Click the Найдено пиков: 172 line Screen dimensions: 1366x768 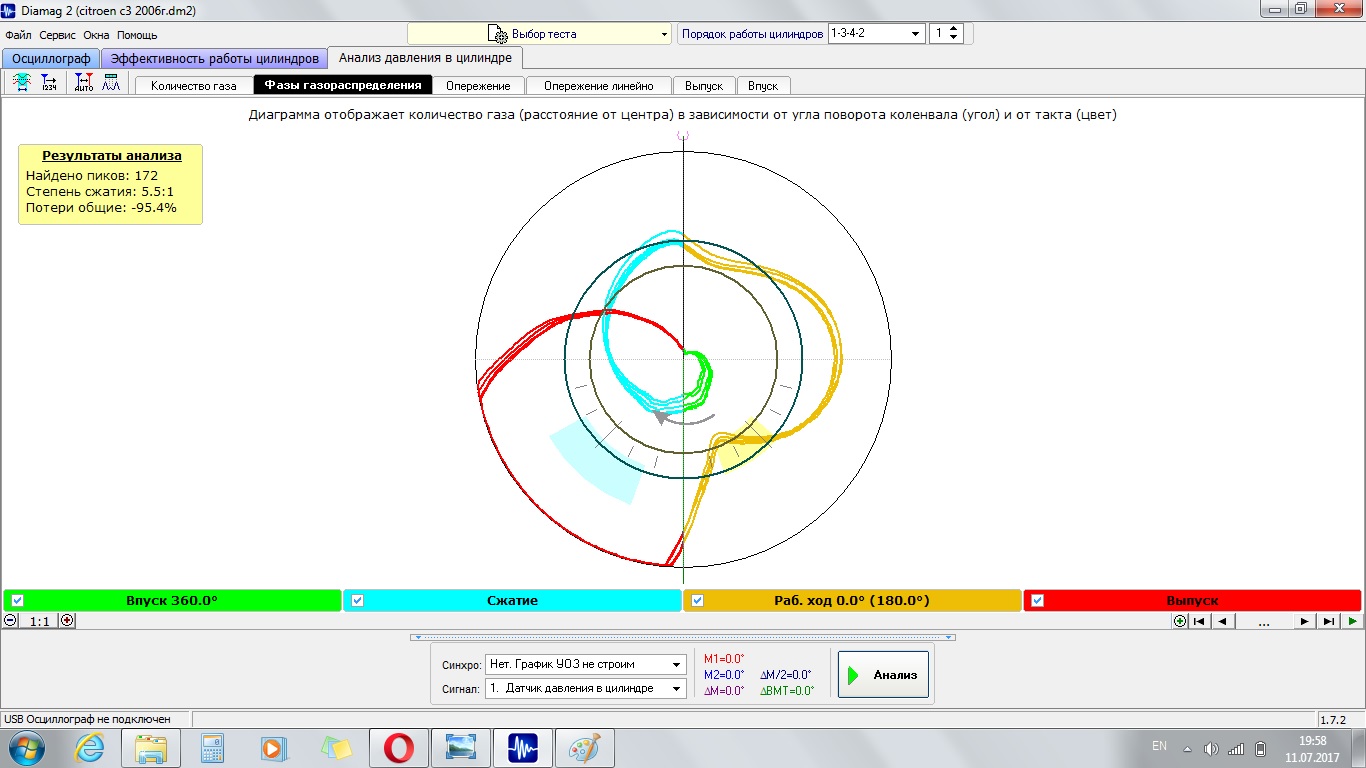(92, 175)
